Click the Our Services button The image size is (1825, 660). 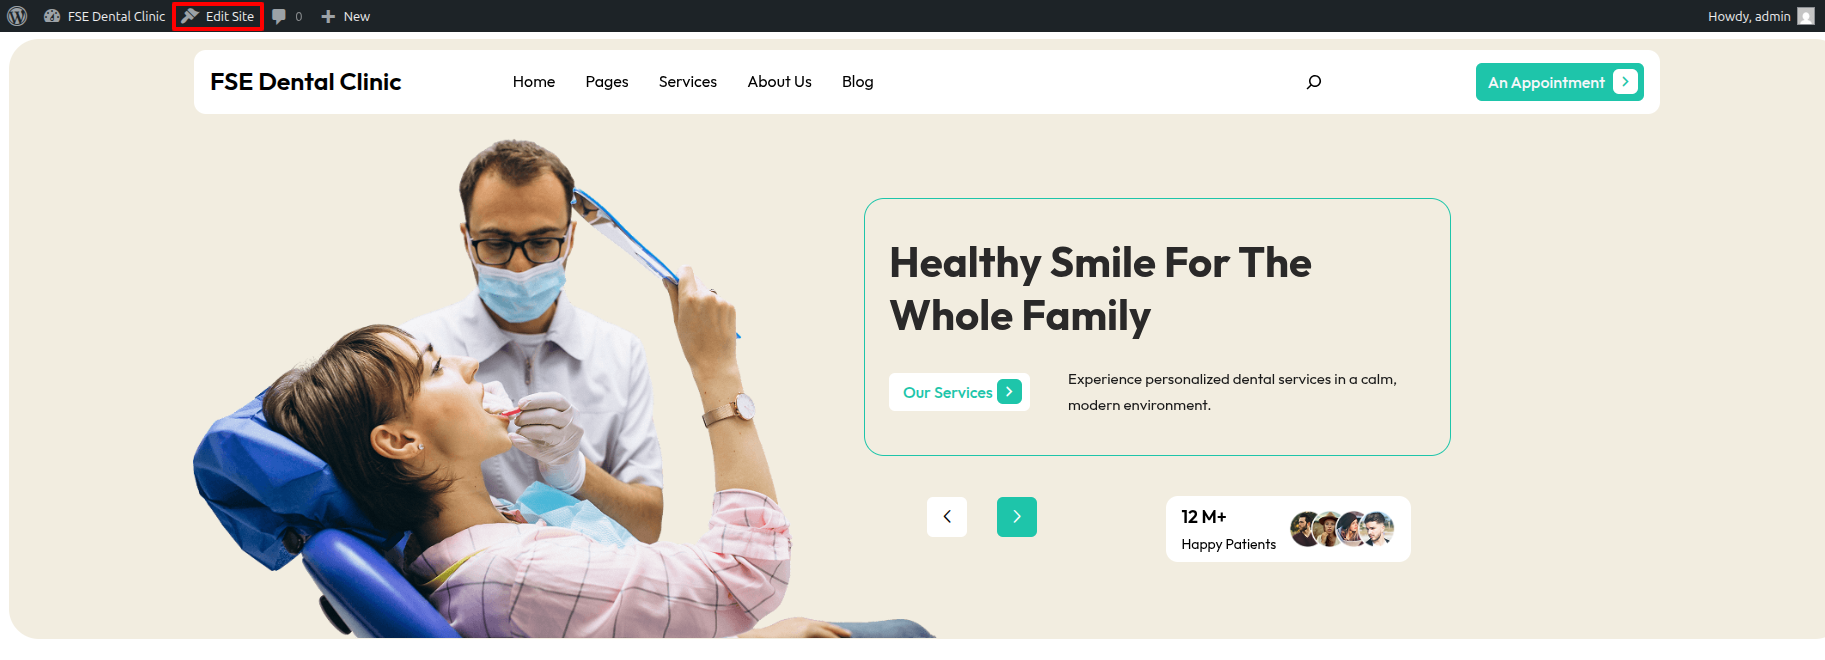pyautogui.click(x=959, y=392)
